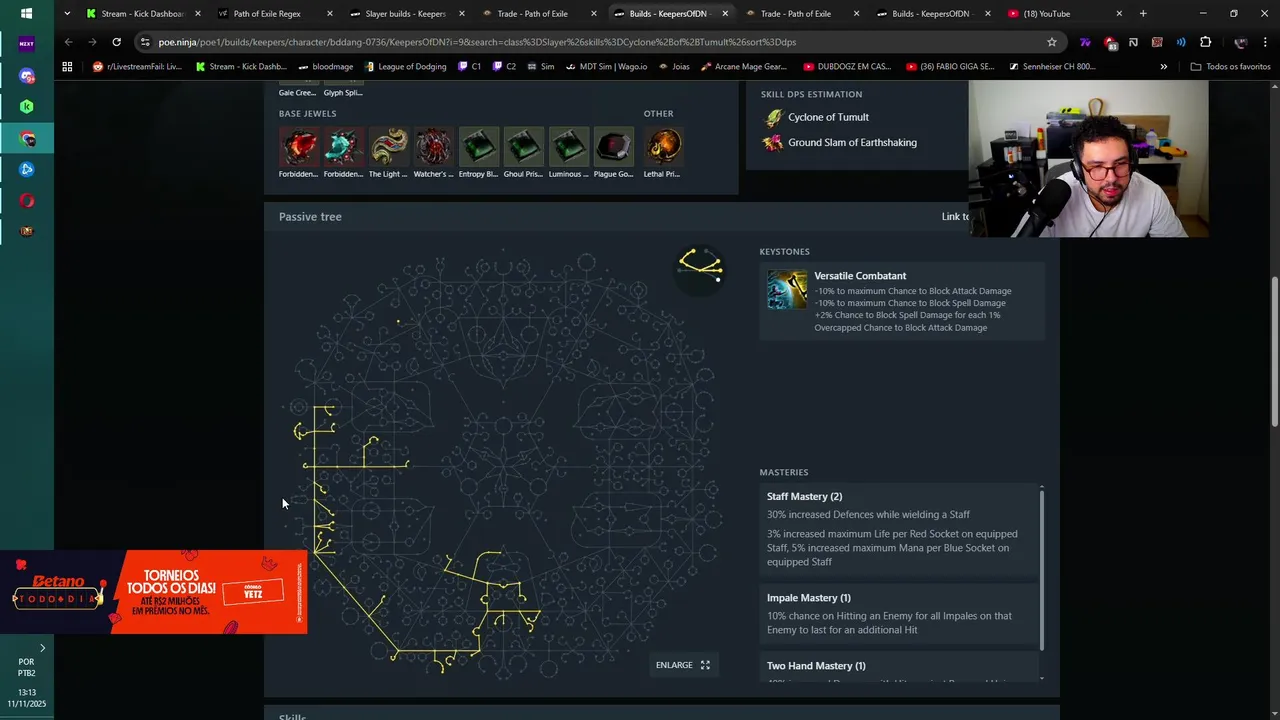Switch to the (18) YouTube tab
This screenshot has width=1280, height=720.
(x=1064, y=14)
